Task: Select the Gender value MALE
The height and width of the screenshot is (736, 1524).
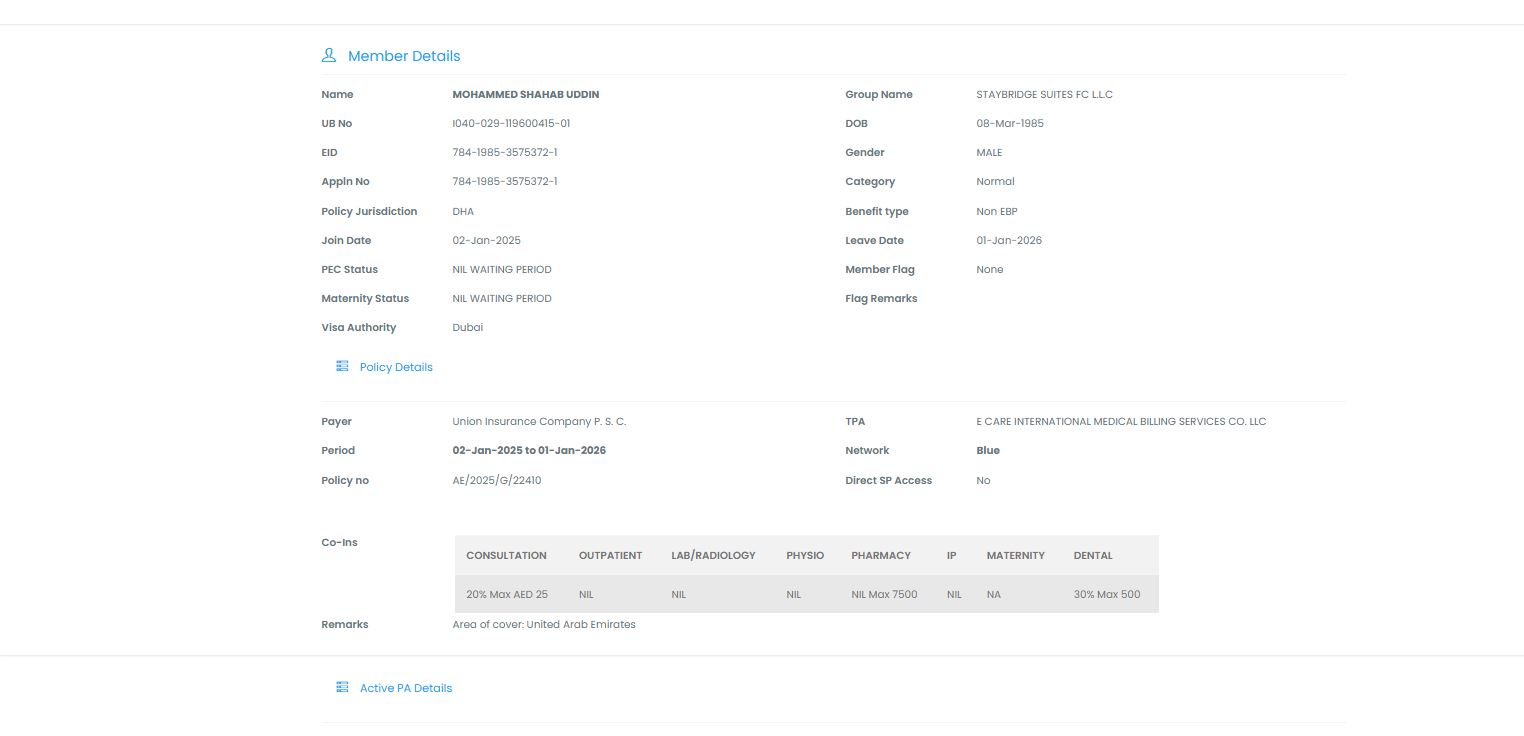Action: (x=989, y=152)
